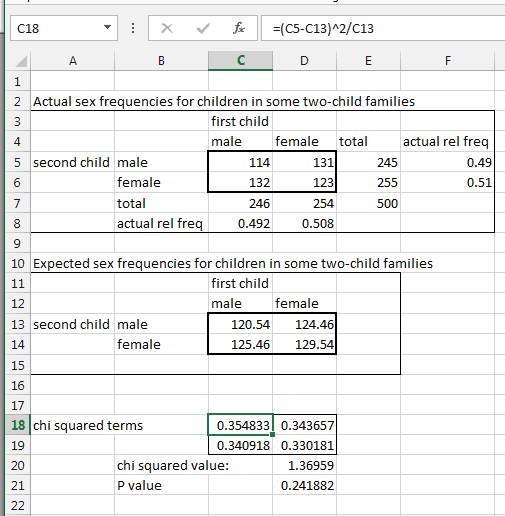This screenshot has width=505, height=516.
Task: Click the 'first child' cell in row 11
Action: click(x=240, y=283)
